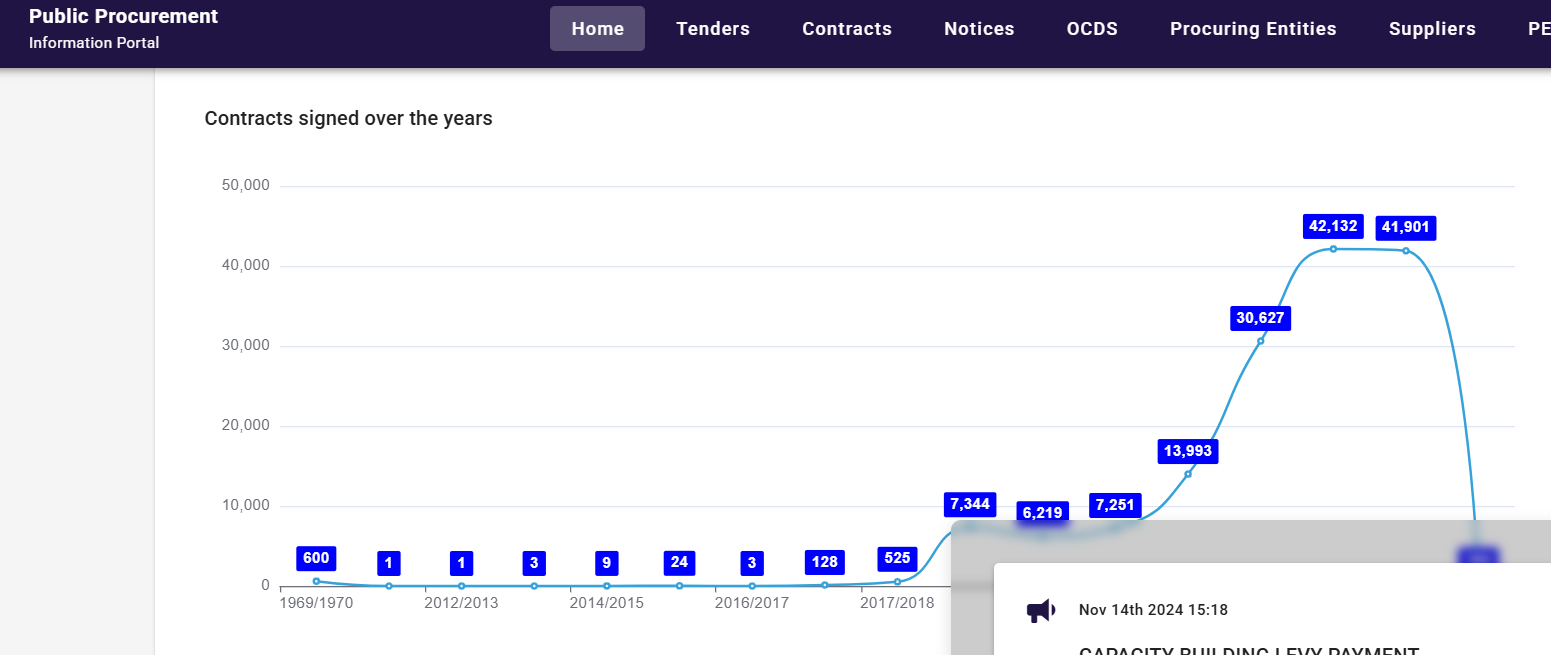
Task: Open the Suppliers navigation item
Action: (1432, 29)
